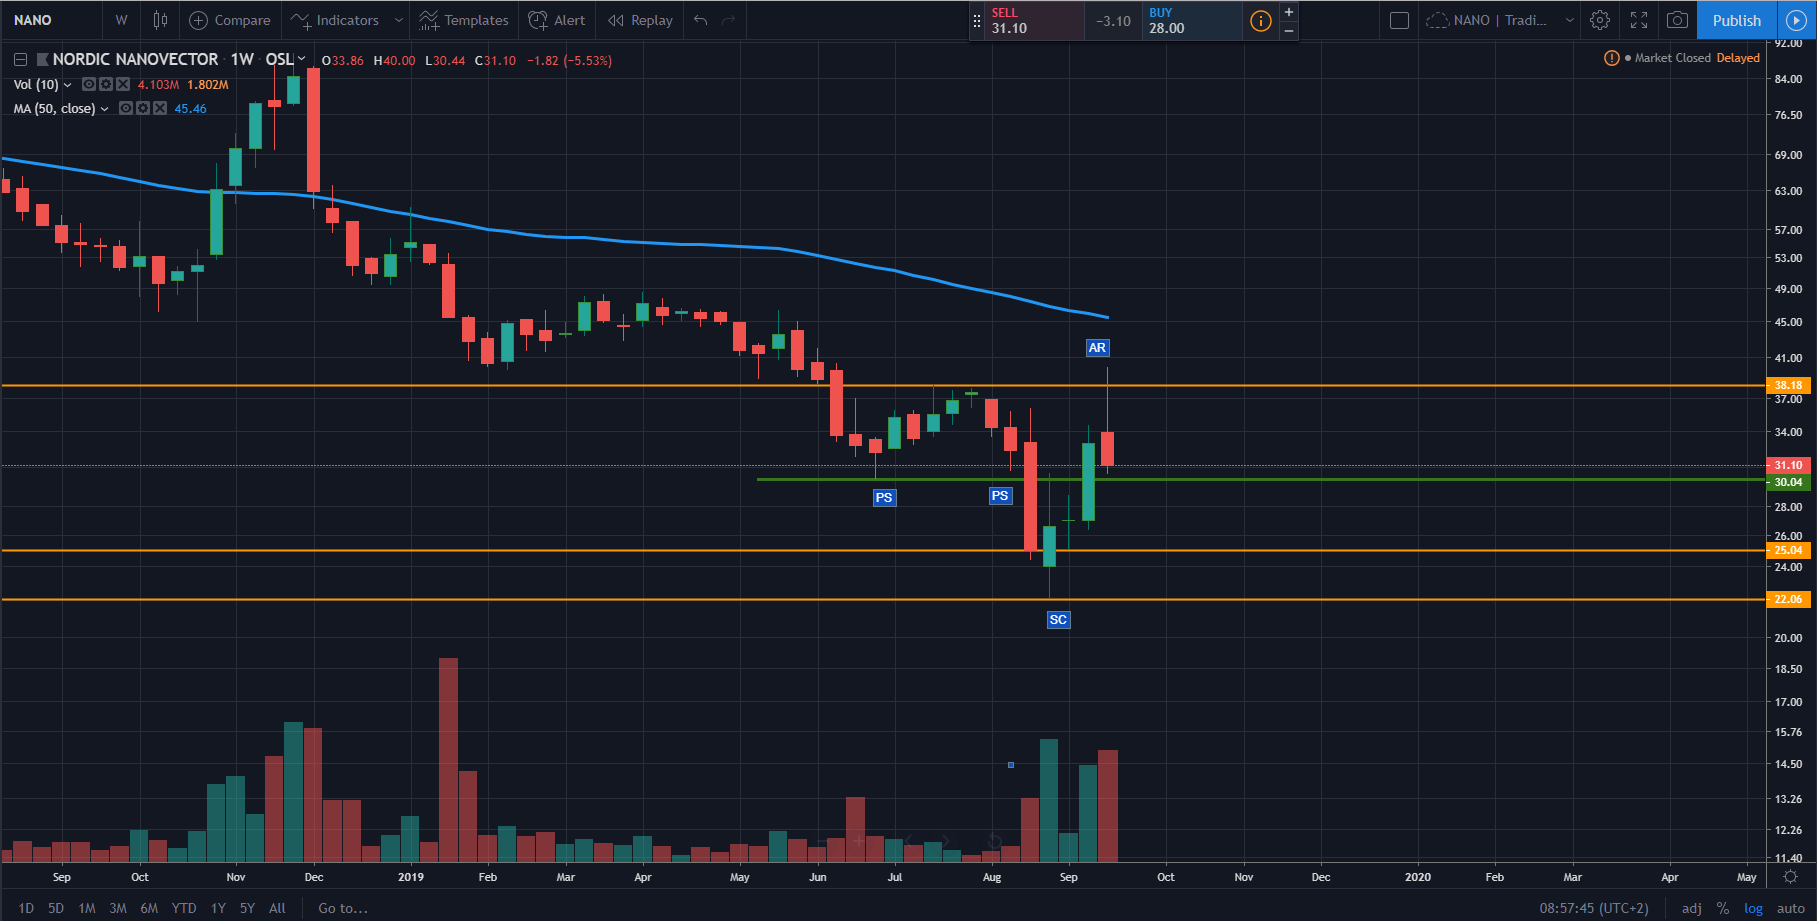Select the 6M time range

point(149,908)
